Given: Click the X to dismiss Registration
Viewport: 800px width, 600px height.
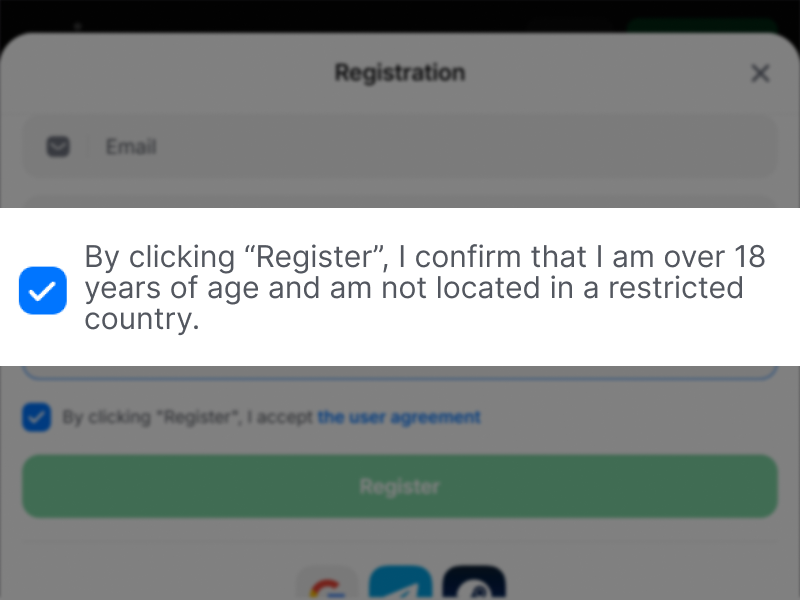Looking at the screenshot, I should tap(760, 73).
